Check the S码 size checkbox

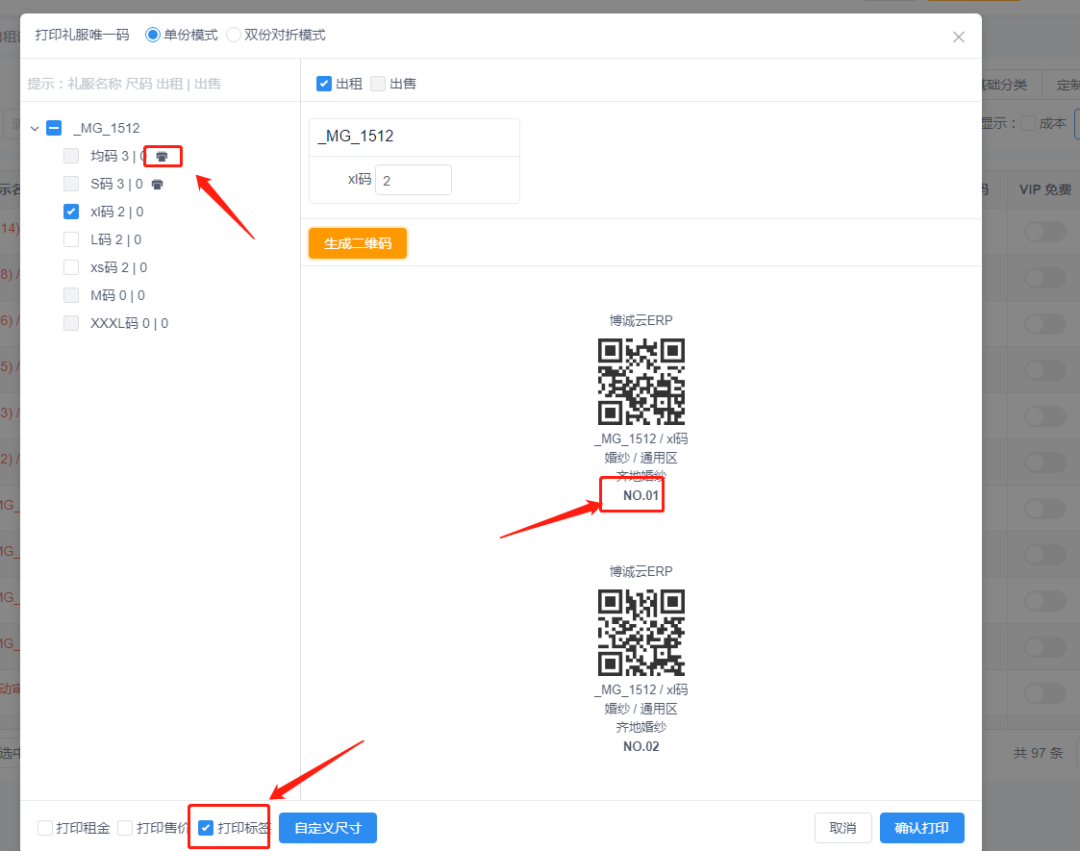(x=71, y=184)
